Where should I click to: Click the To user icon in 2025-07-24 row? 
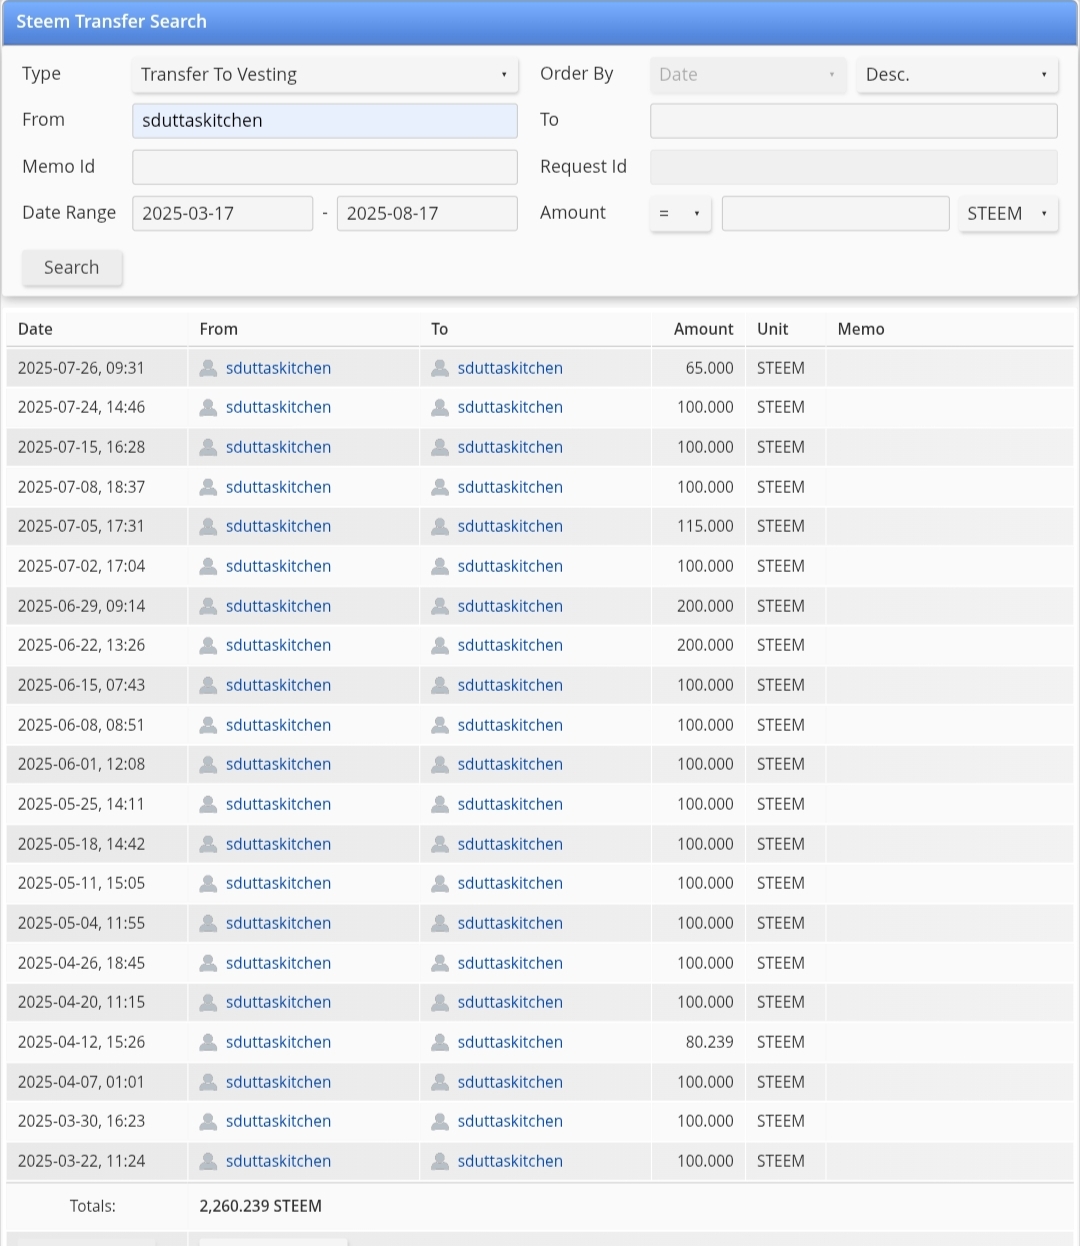pyautogui.click(x=440, y=407)
